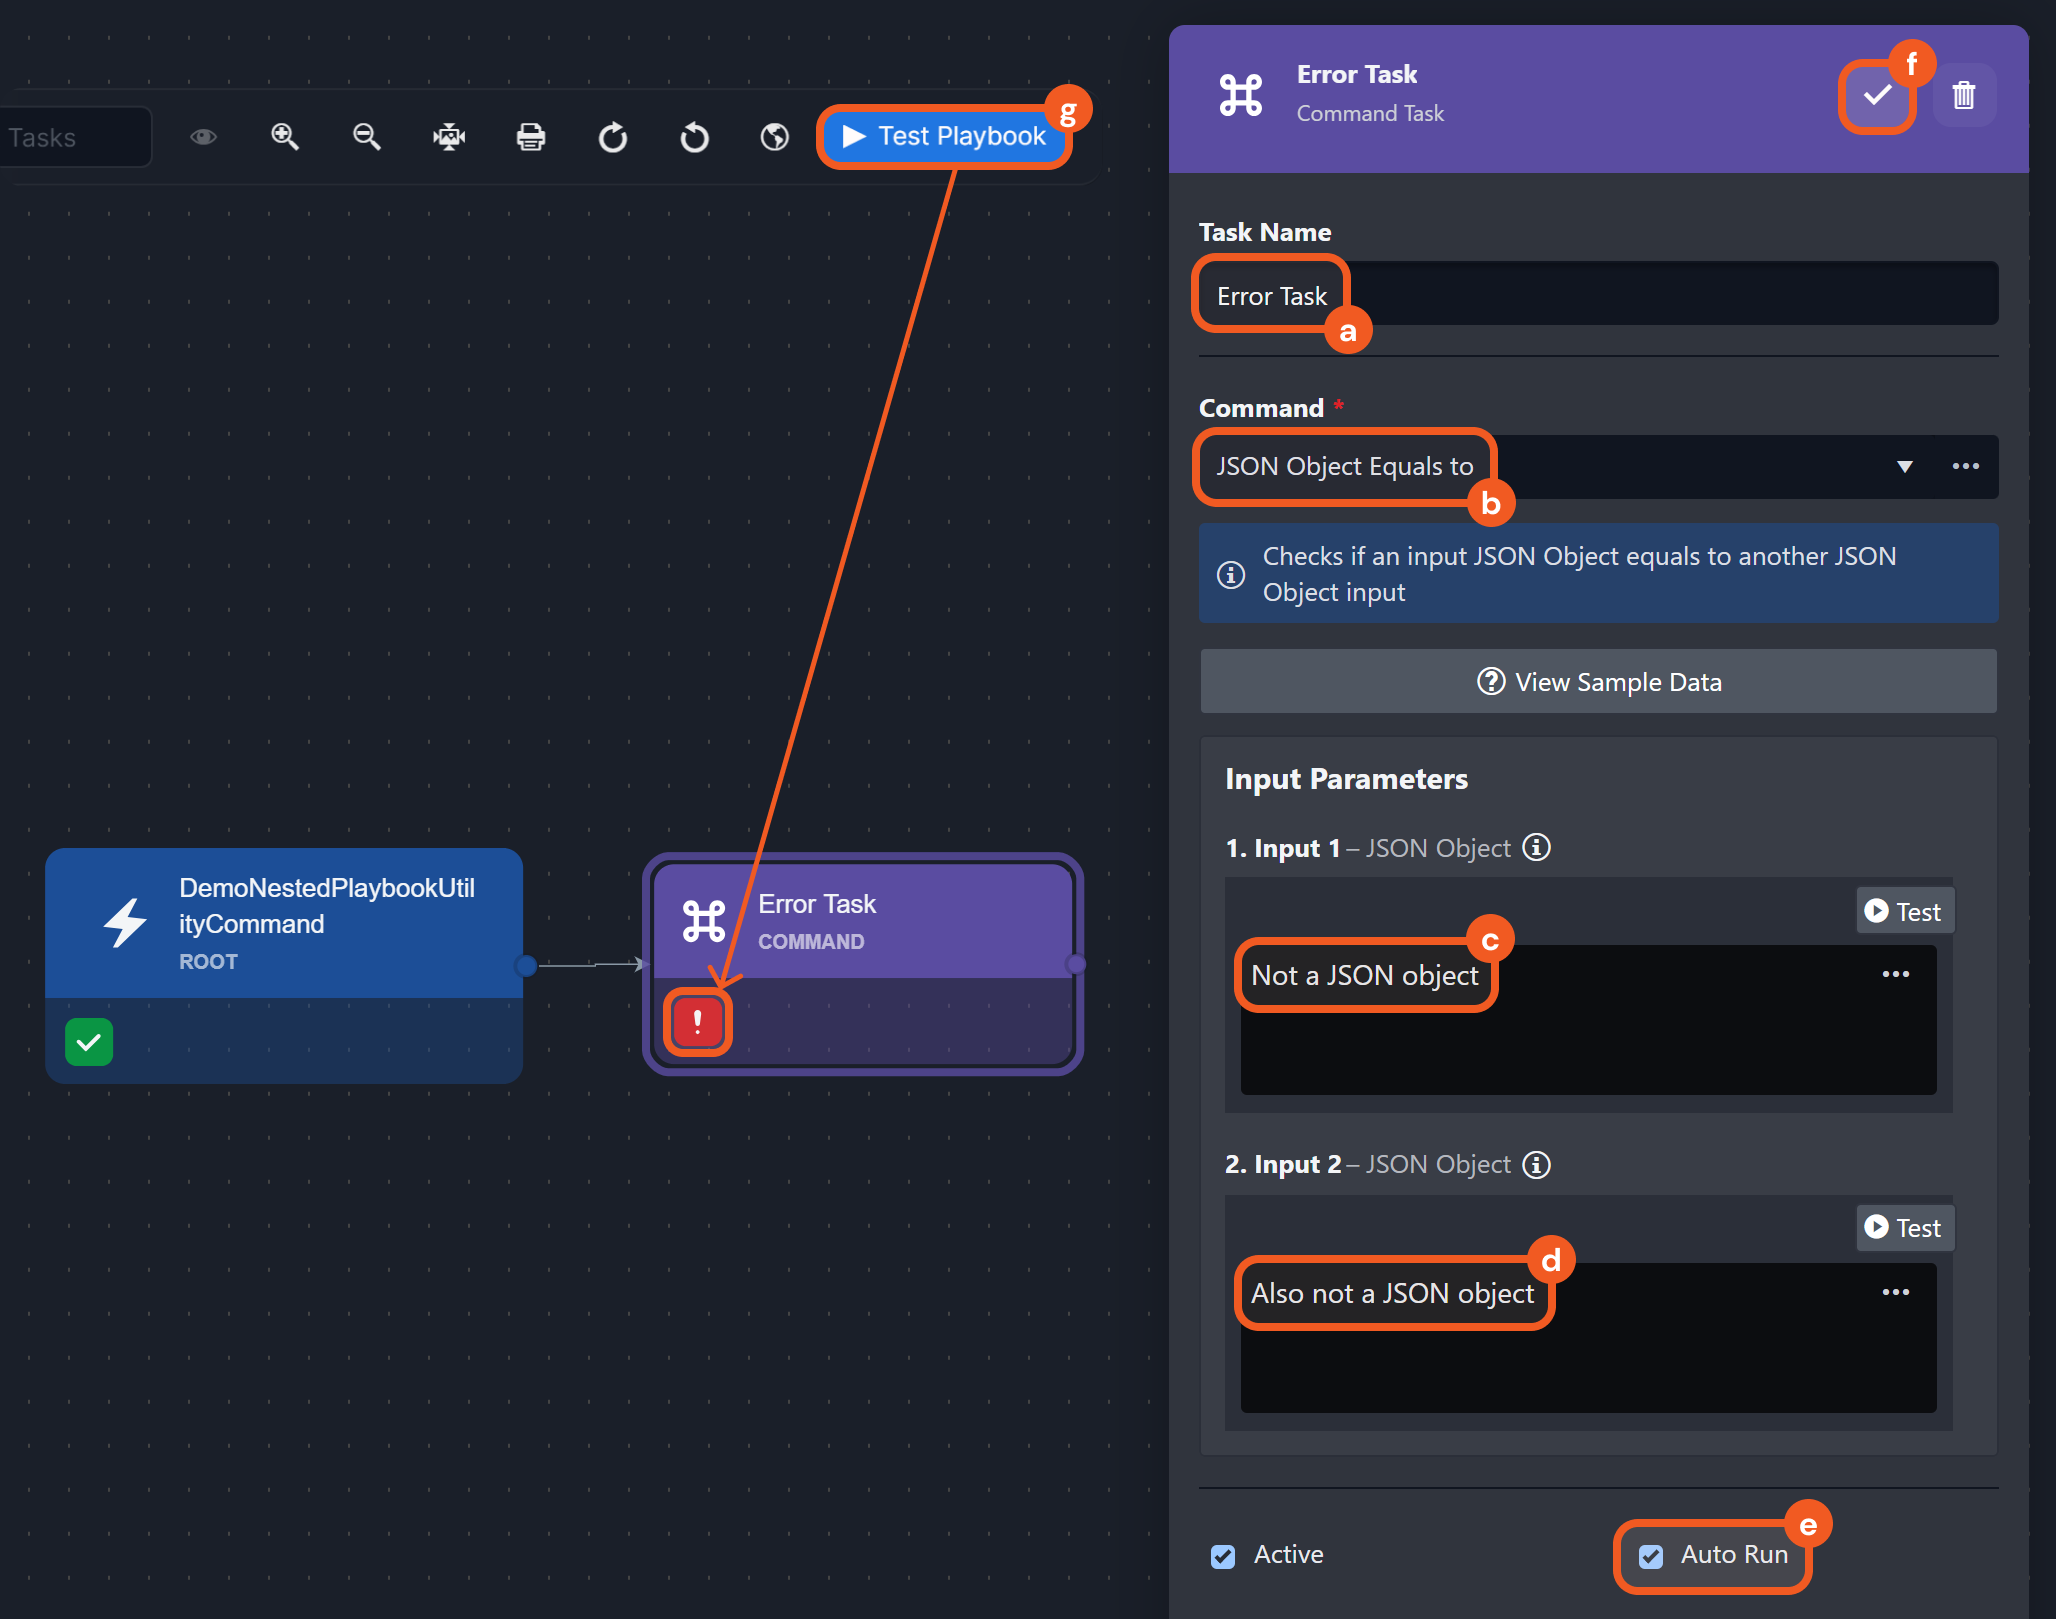Toggle the eye visibility icon
The width and height of the screenshot is (2056, 1619).
(203, 137)
